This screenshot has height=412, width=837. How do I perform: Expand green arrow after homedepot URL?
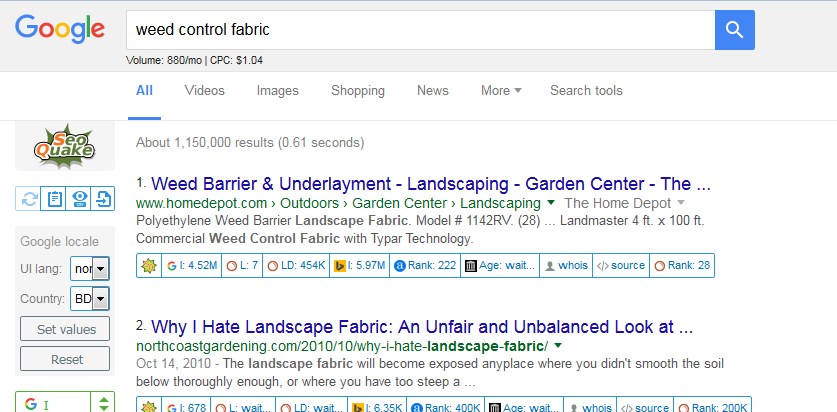coord(551,203)
